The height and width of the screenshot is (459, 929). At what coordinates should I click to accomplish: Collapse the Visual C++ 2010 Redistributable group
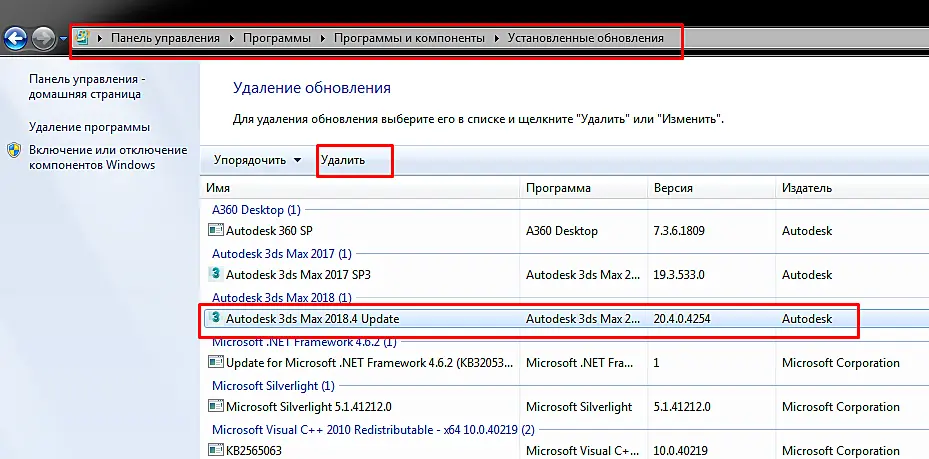pyautogui.click(x=373, y=429)
